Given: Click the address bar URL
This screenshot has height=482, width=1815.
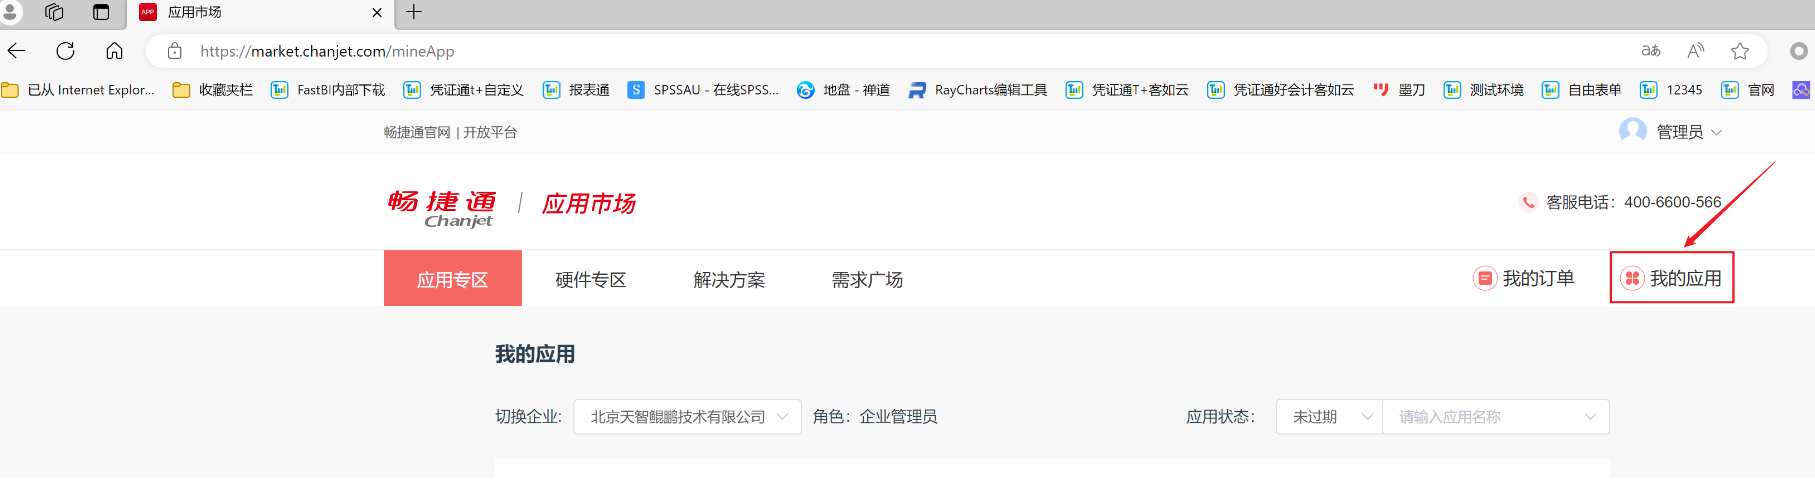Looking at the screenshot, I should pos(327,51).
